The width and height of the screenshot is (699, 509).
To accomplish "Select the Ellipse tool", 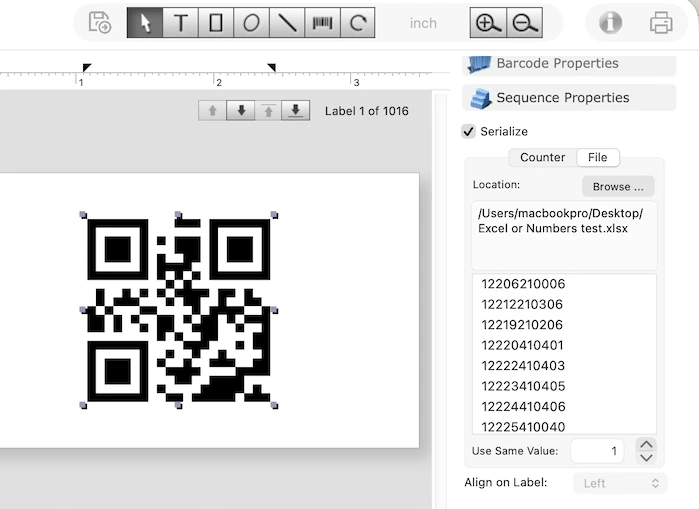I will pyautogui.click(x=251, y=23).
